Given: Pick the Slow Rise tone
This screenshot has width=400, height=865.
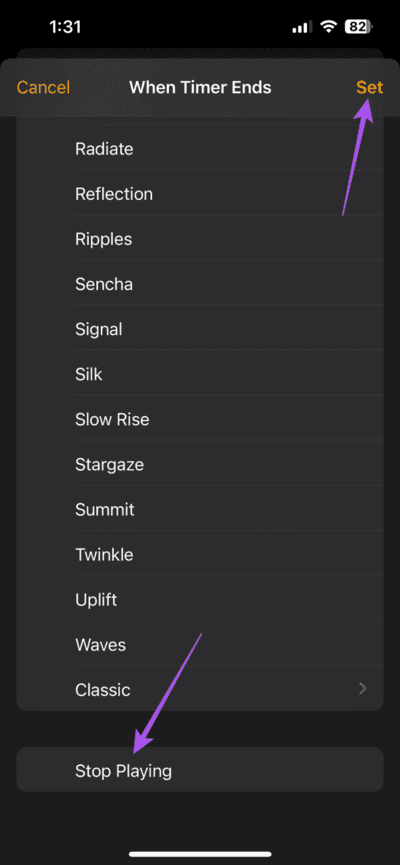Looking at the screenshot, I should coord(200,419).
